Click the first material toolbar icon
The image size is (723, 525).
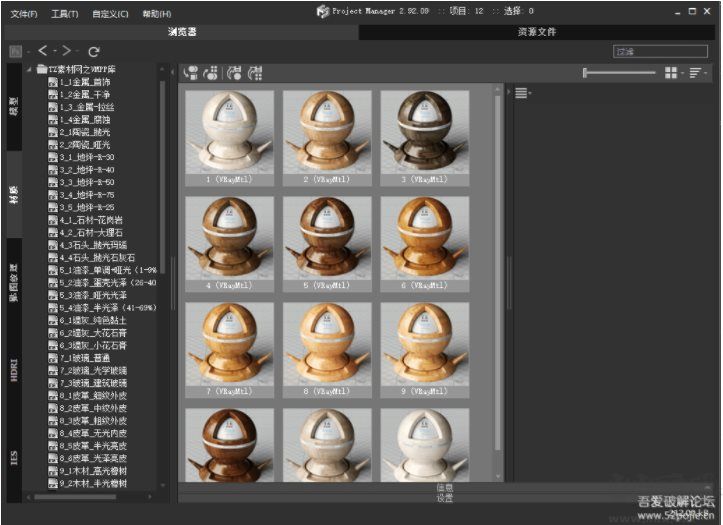pyautogui.click(x=190, y=72)
